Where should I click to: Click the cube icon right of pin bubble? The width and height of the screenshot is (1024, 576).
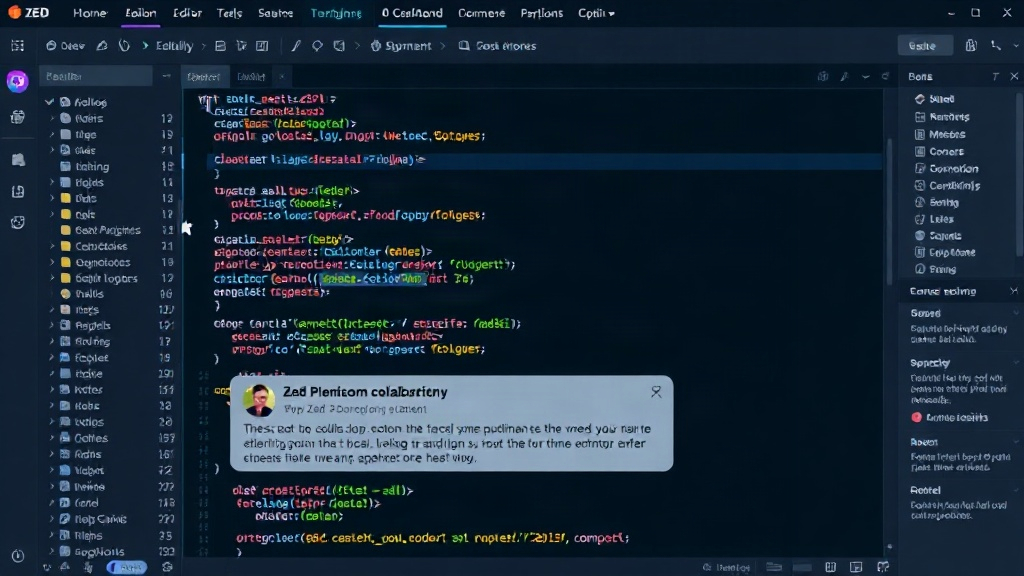tap(339, 46)
